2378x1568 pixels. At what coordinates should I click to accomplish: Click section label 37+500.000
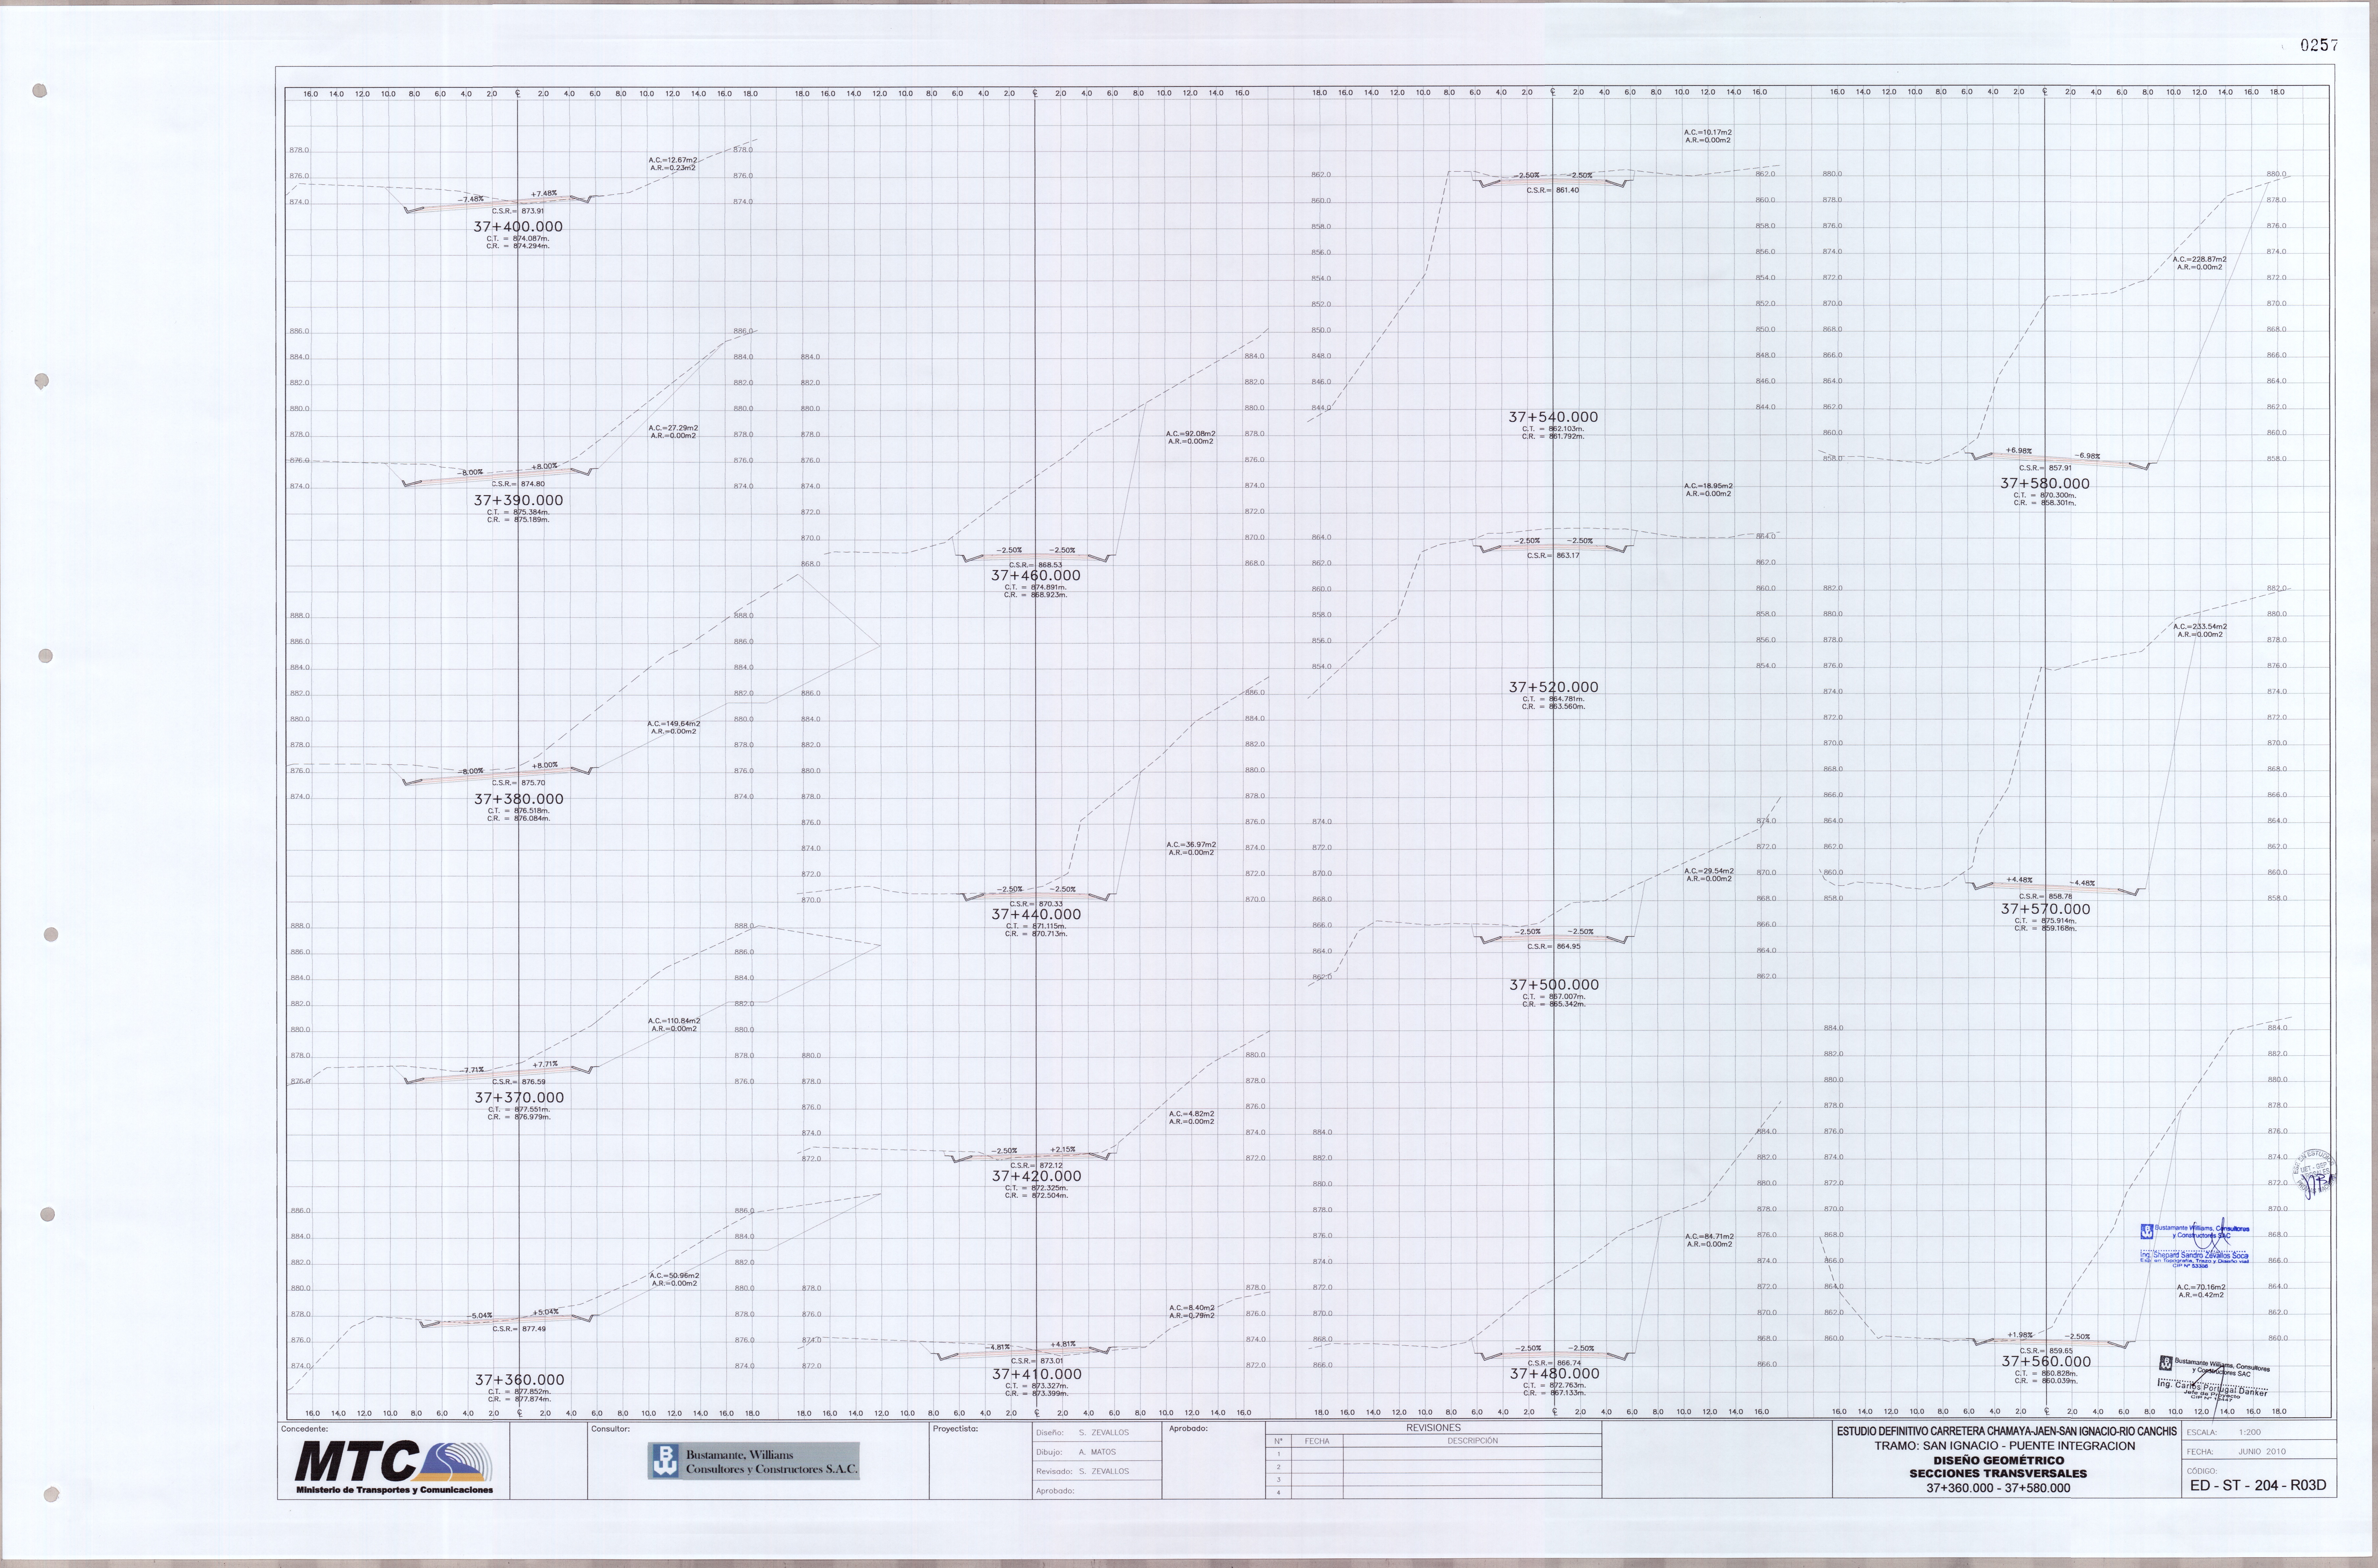click(1554, 985)
